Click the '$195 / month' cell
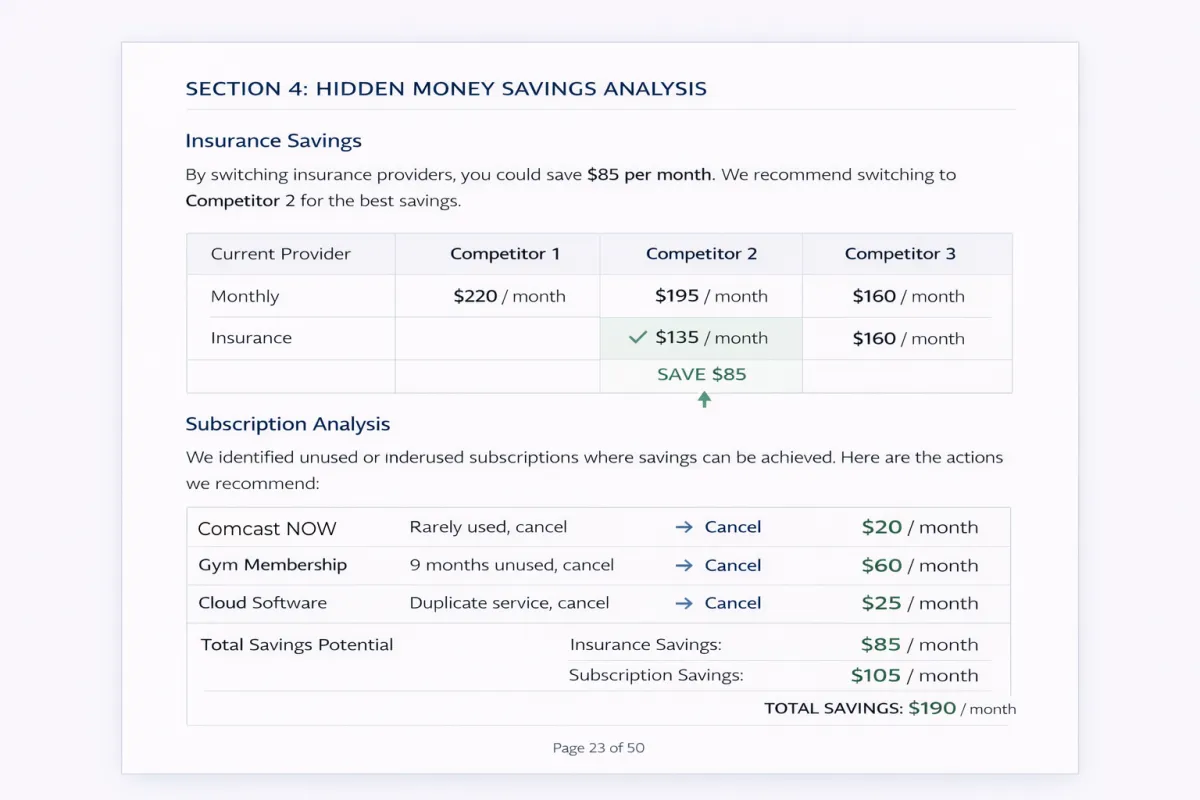 (711, 296)
